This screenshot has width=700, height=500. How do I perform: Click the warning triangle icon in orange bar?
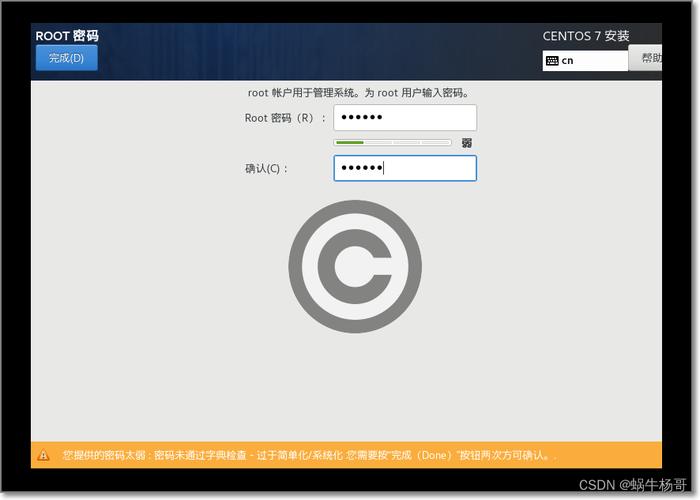(43, 455)
